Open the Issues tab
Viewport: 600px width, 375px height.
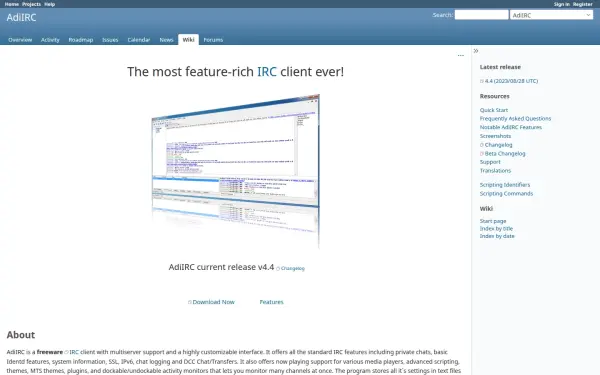(110, 40)
